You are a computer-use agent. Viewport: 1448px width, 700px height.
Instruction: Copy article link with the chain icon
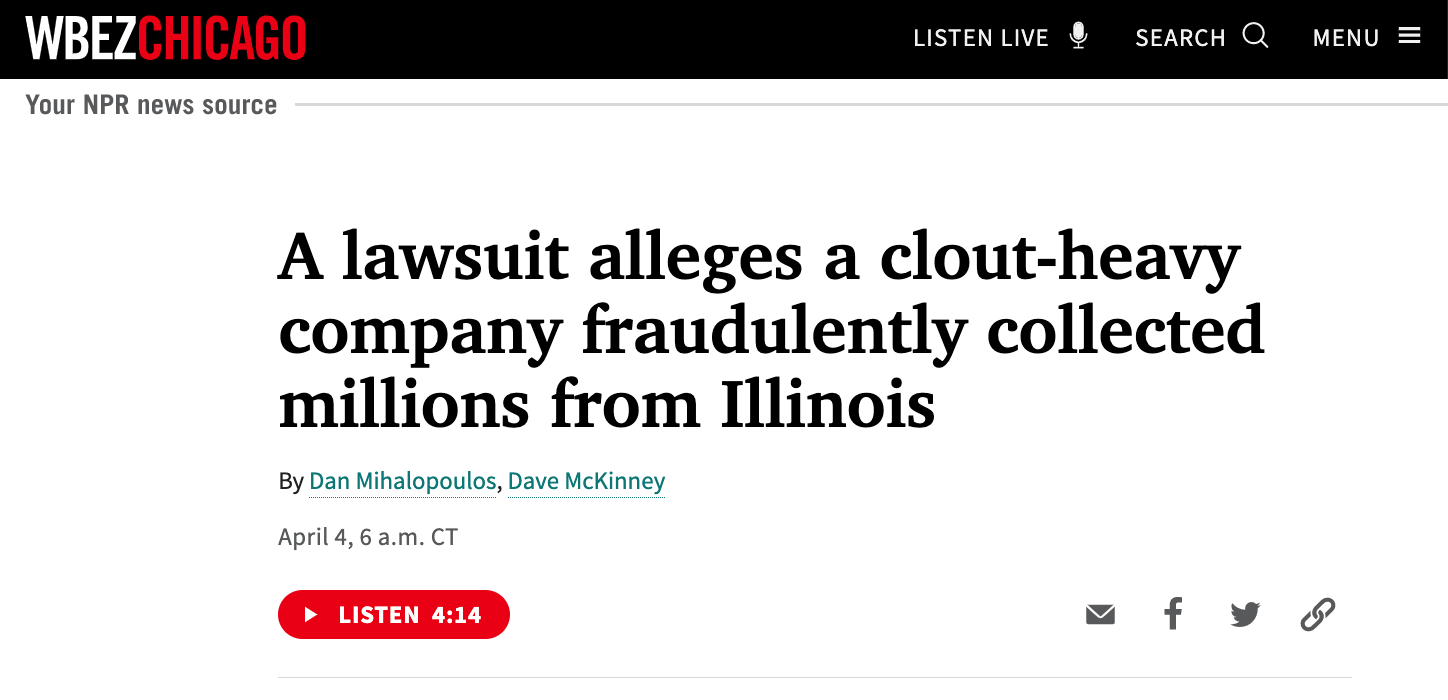[1318, 614]
